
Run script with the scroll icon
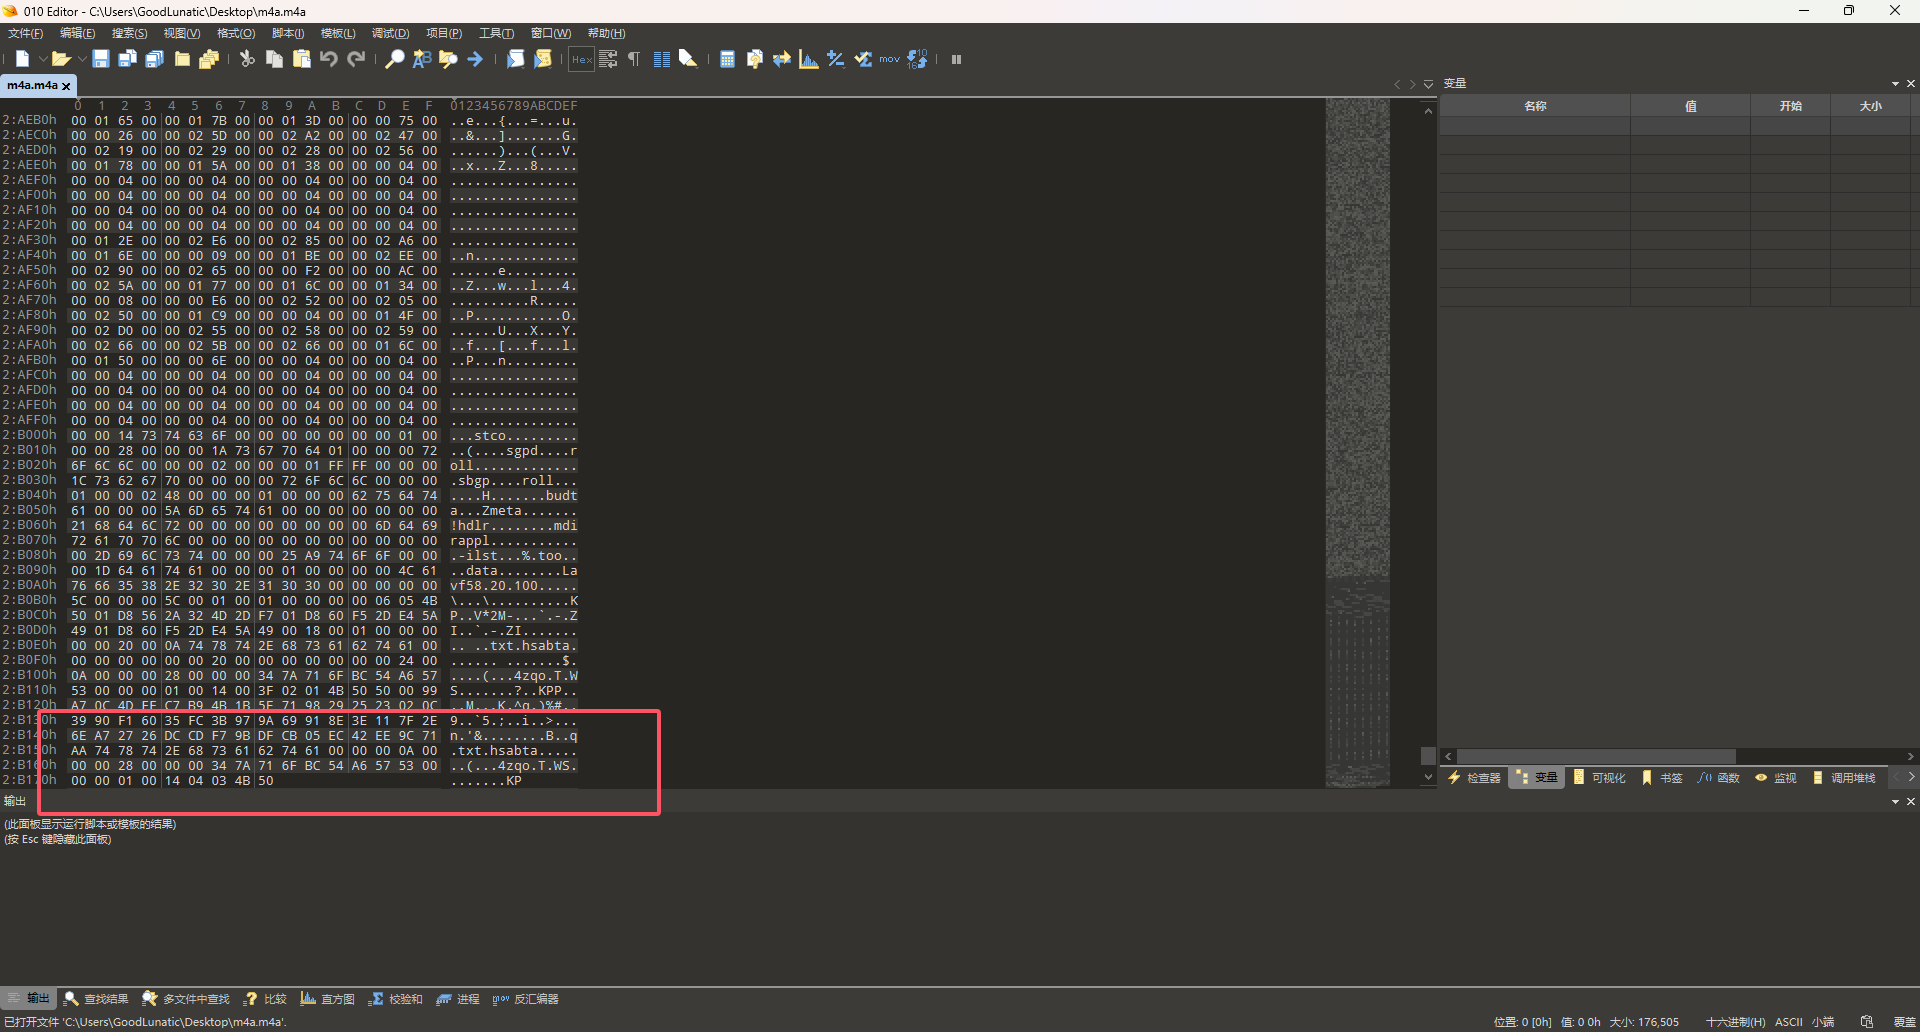coord(515,59)
